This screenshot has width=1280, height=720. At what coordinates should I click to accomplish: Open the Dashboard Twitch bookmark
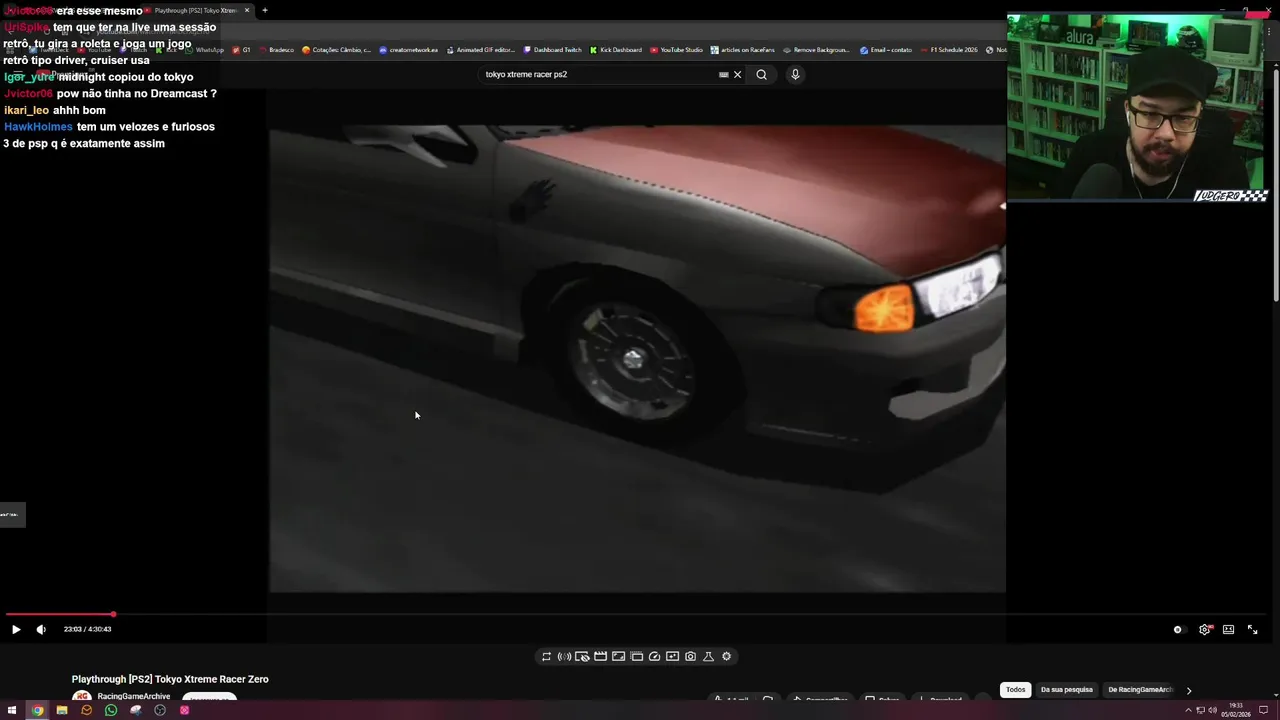(553, 50)
